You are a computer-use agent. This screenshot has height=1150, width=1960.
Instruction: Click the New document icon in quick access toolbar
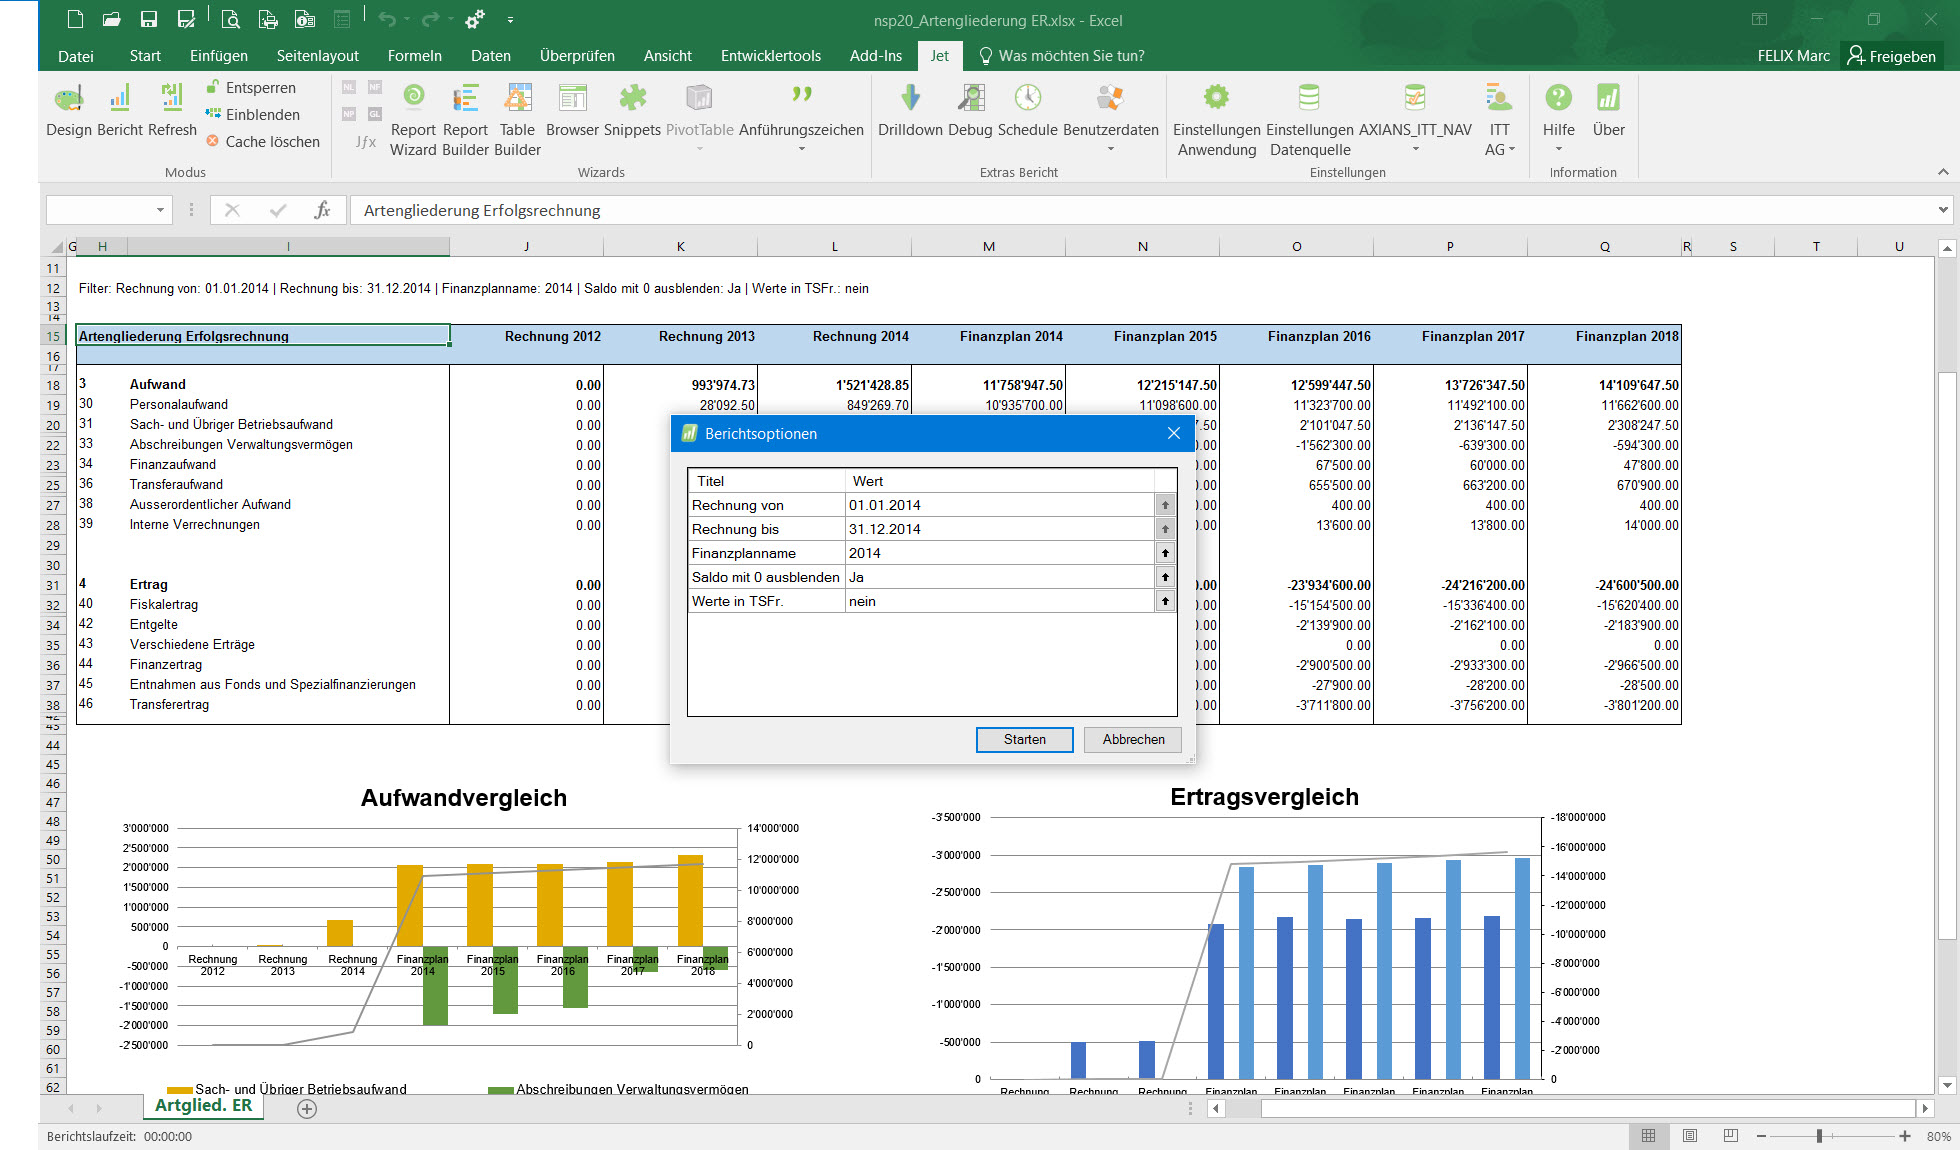[75, 19]
